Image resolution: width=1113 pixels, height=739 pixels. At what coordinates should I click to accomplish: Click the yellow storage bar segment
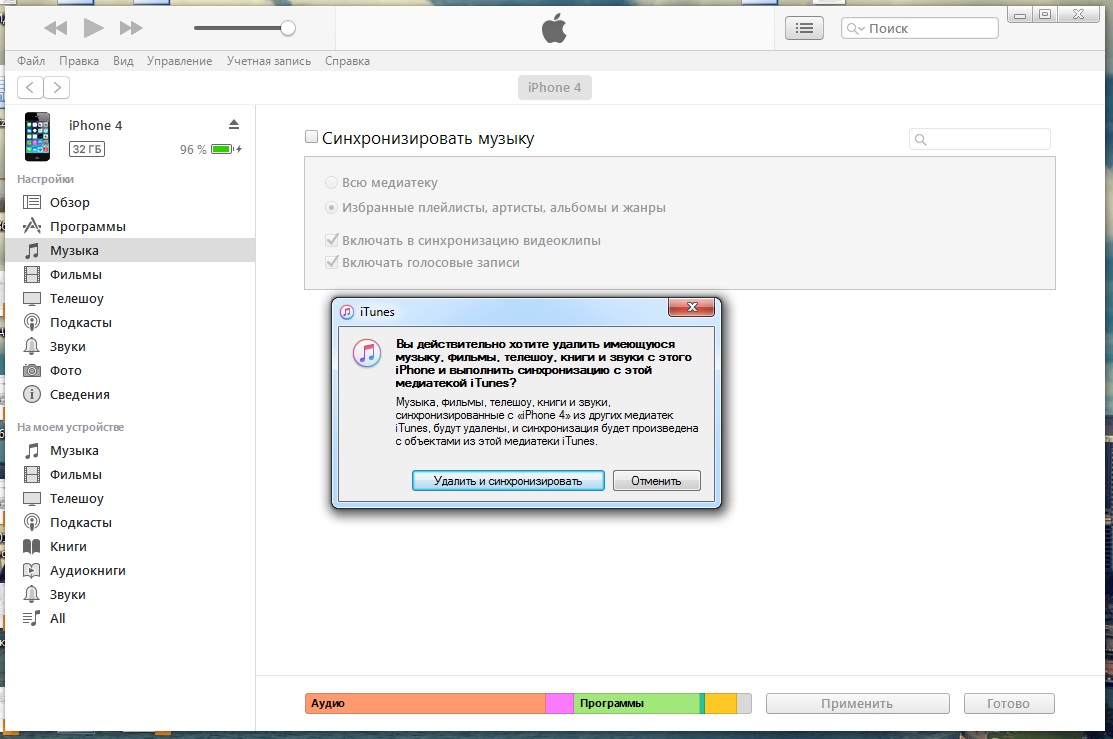coord(720,704)
